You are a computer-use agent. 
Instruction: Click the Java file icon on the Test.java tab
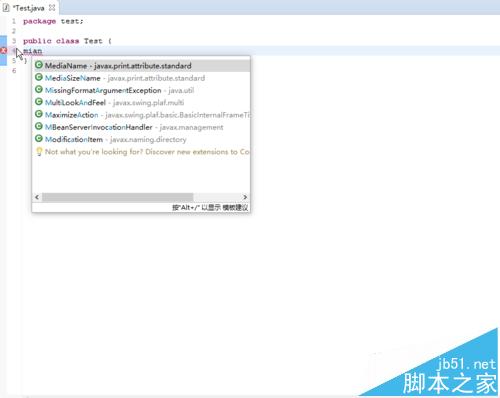pos(6,8)
